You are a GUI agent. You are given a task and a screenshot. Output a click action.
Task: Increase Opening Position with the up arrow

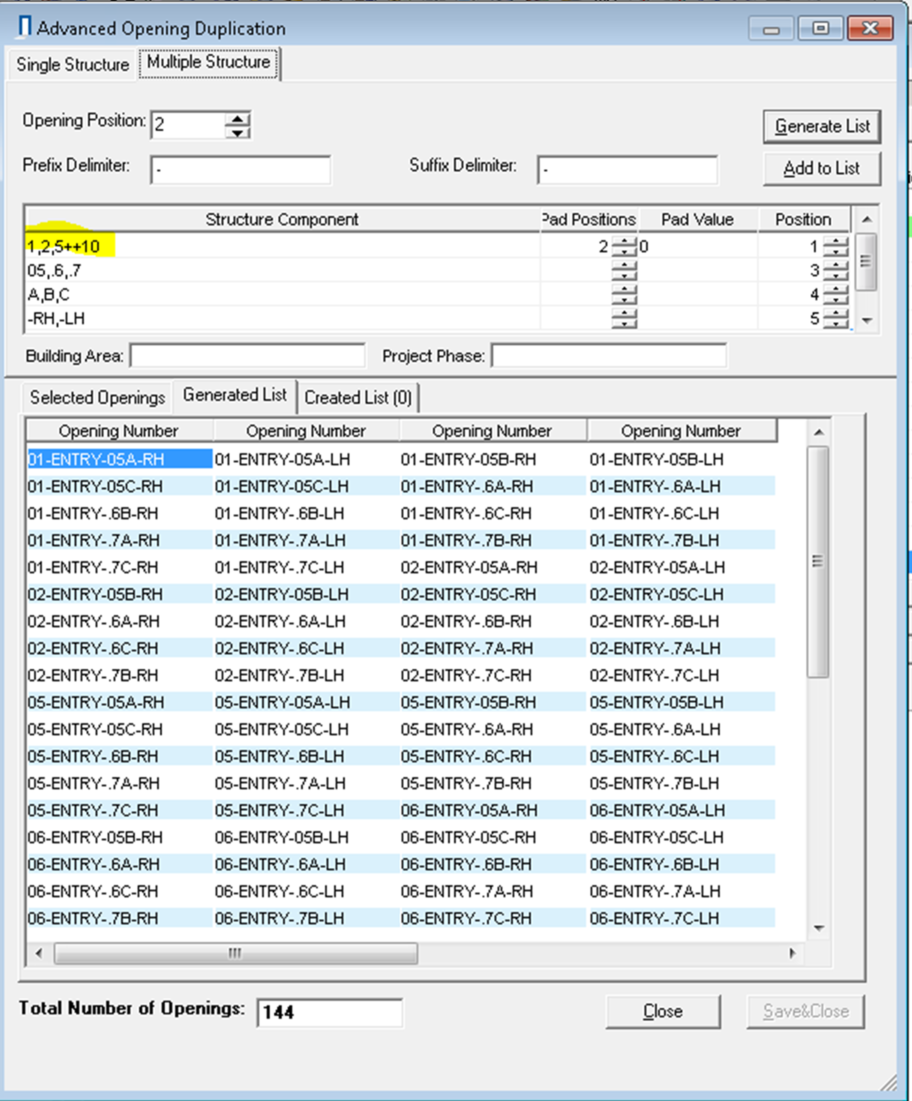[x=238, y=119]
